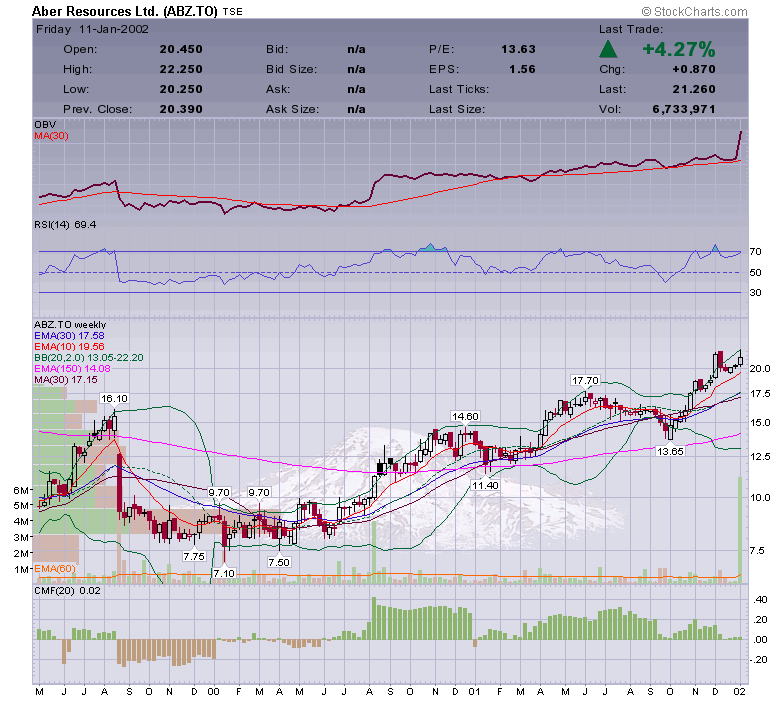Screen dimensions: 780x702
Task: Click the 11.40 price low annotation
Action: click(x=485, y=485)
